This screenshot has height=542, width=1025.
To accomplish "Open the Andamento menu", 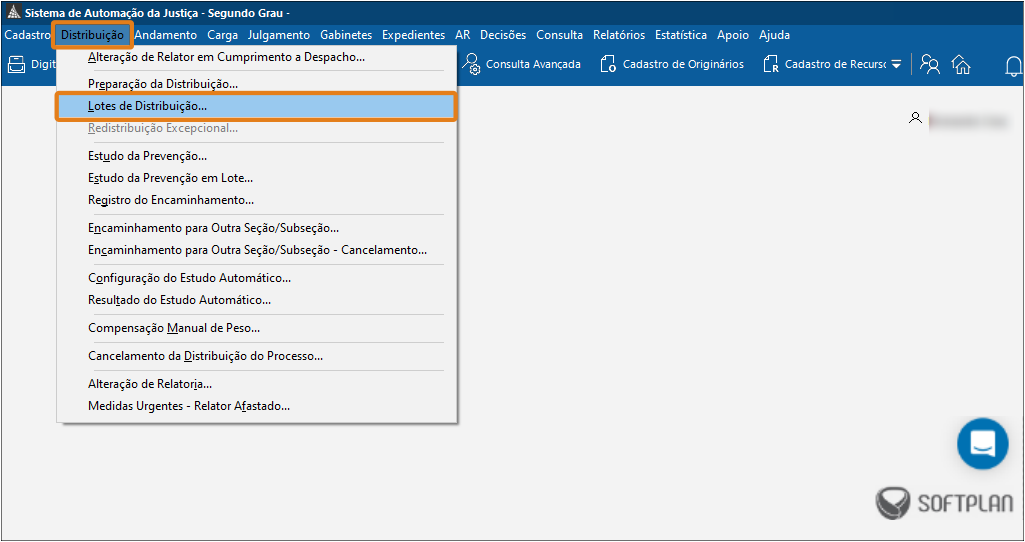I will 165,35.
